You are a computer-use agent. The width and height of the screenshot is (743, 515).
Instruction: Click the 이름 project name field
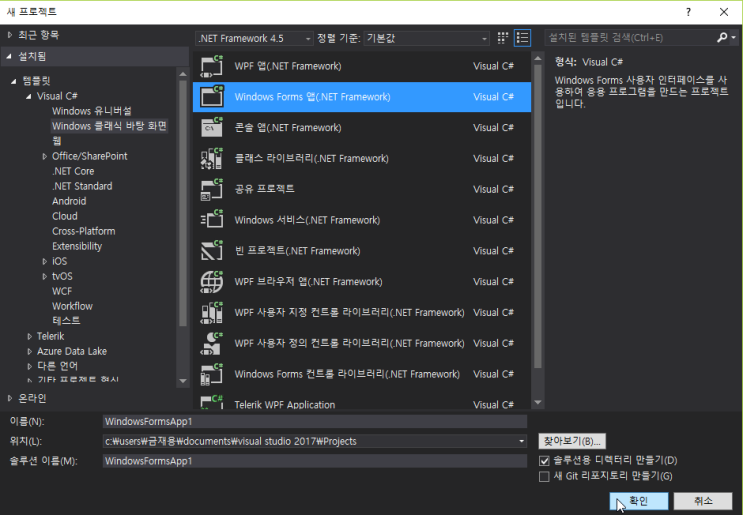pyautogui.click(x=315, y=422)
